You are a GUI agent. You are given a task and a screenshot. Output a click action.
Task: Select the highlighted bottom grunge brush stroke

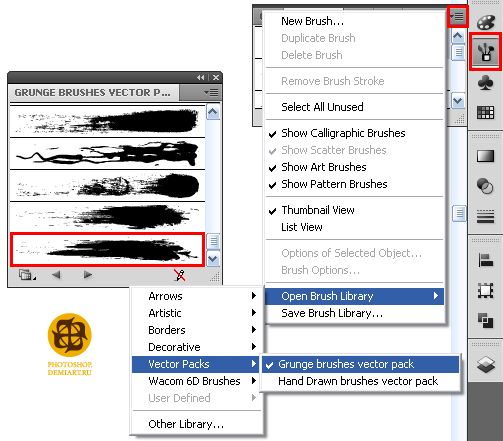click(107, 250)
